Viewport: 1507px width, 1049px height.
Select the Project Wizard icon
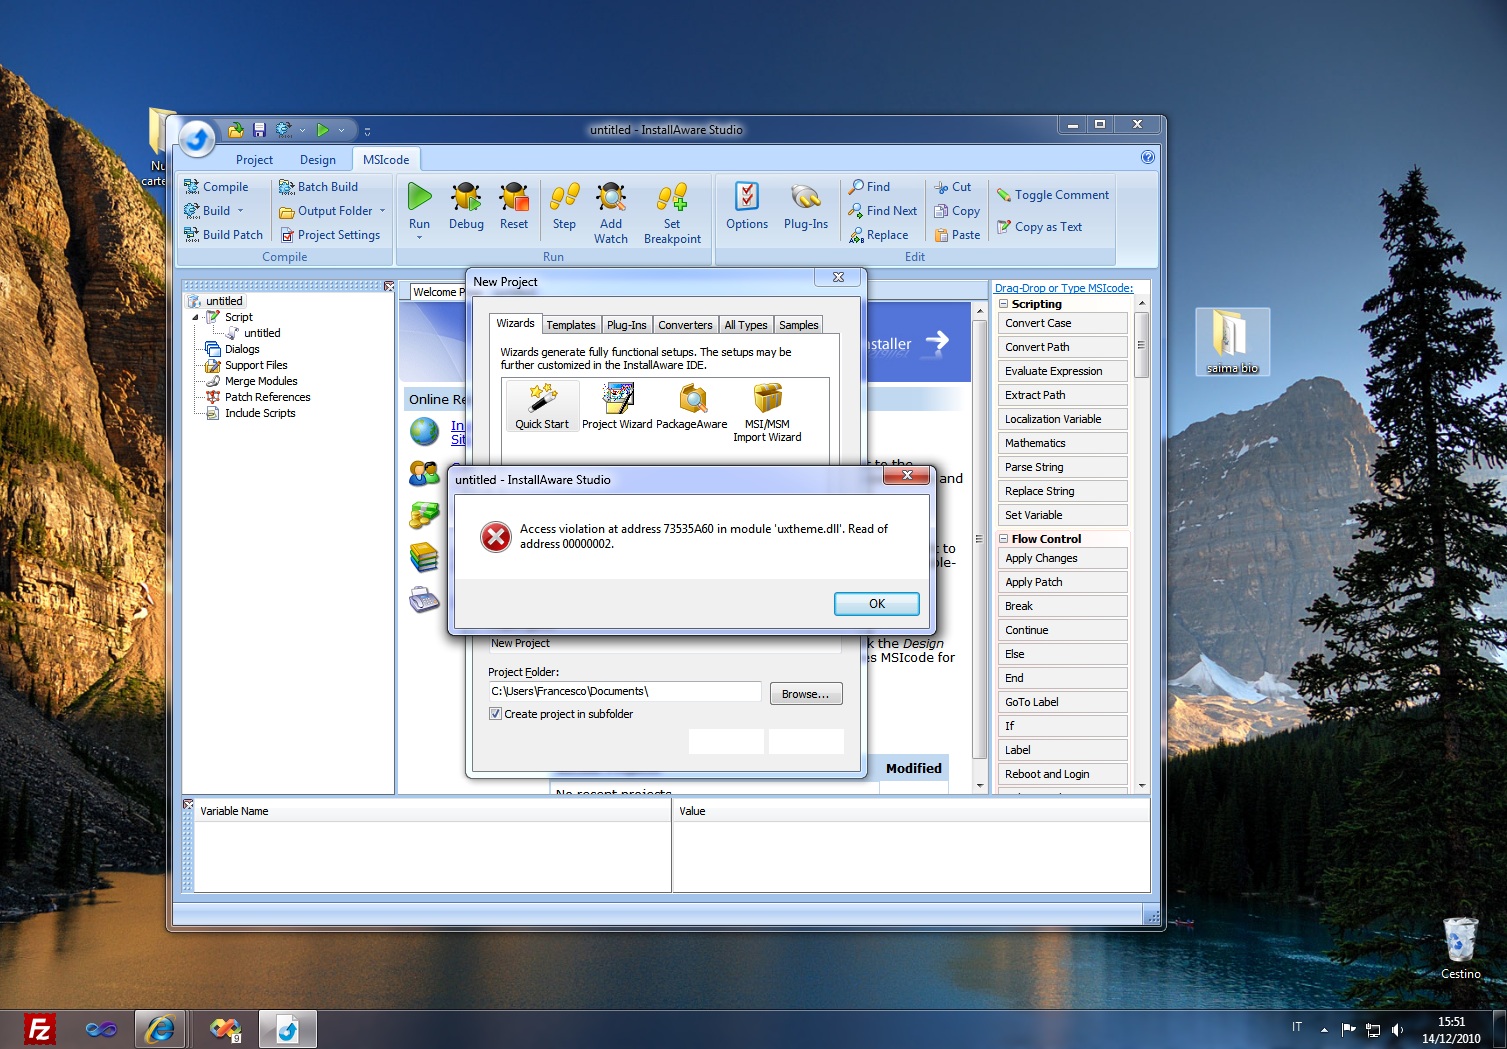[617, 398]
